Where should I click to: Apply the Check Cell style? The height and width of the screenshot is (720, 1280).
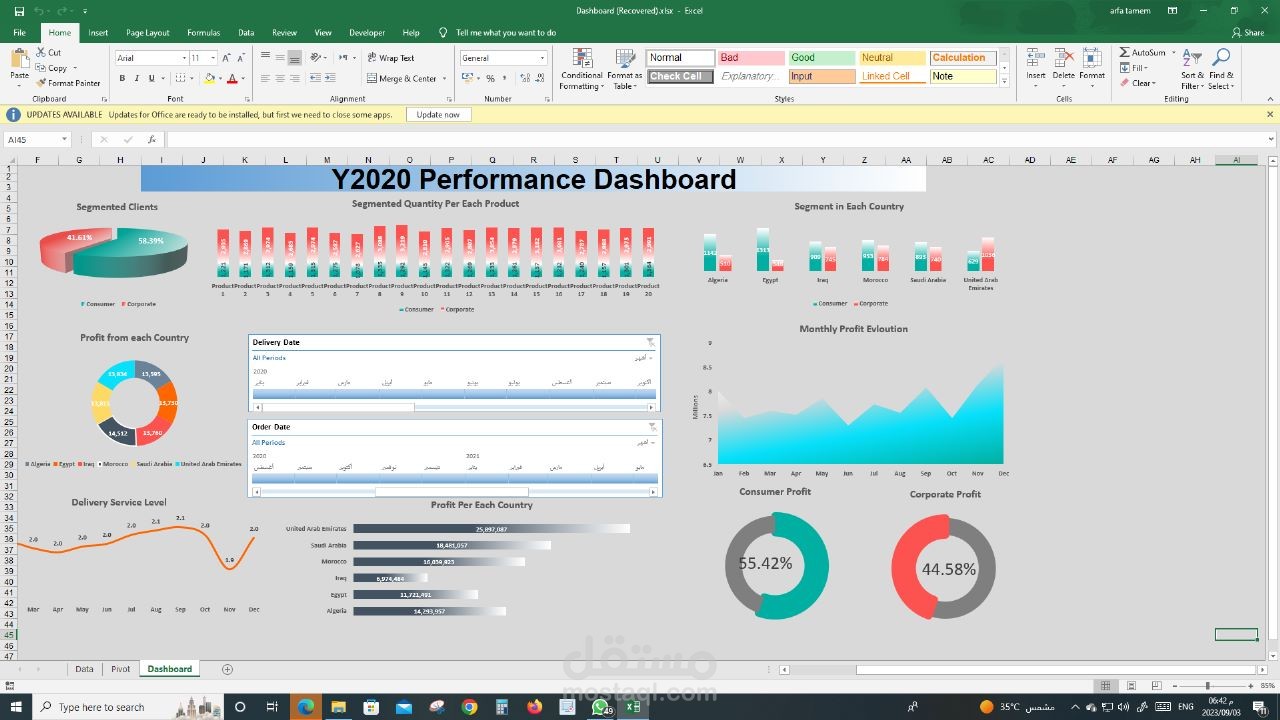pos(680,76)
